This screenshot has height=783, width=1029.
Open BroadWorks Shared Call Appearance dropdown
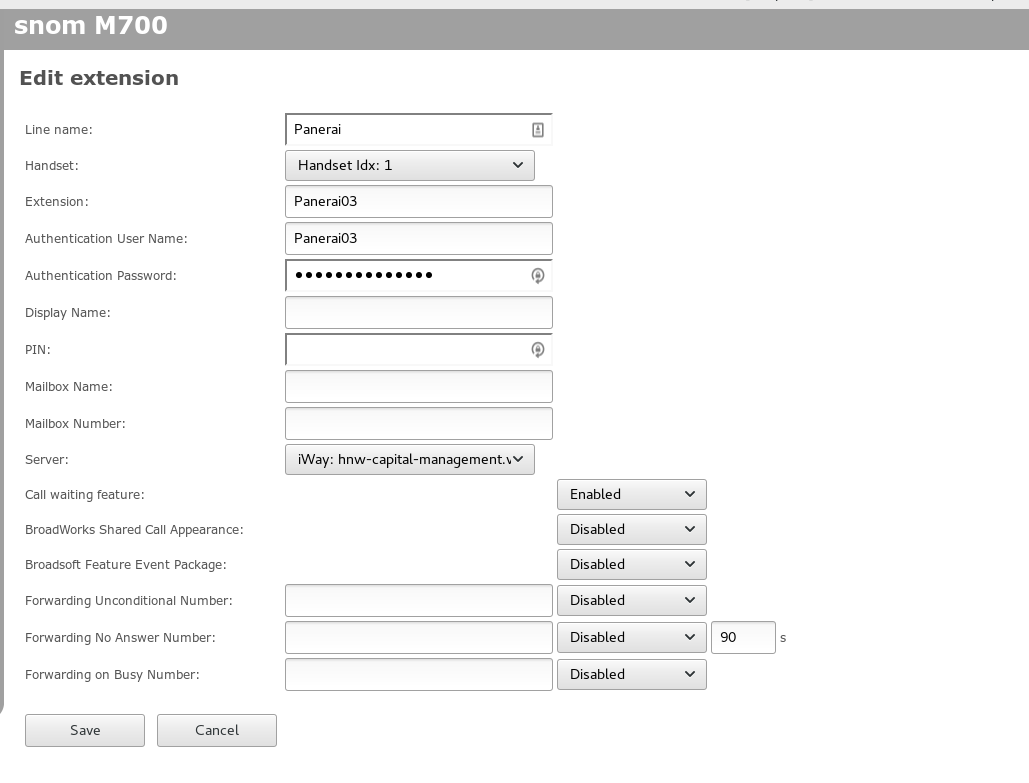pos(631,529)
